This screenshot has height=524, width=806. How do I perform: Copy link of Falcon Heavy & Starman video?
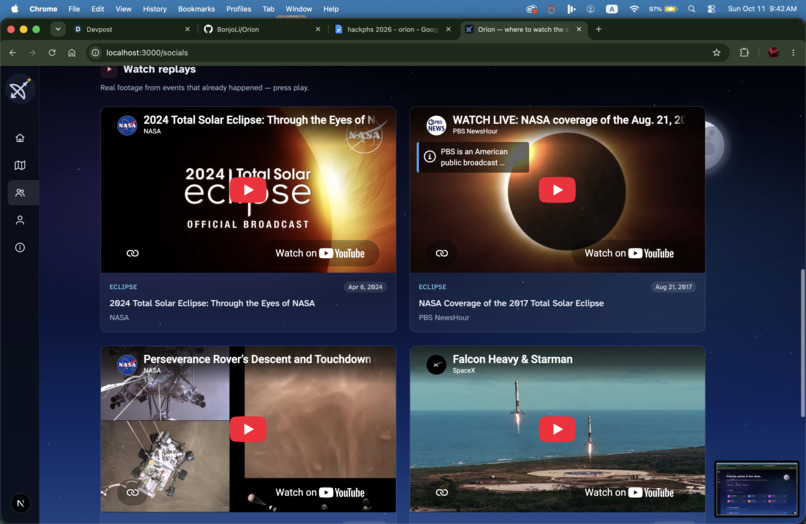pos(442,492)
